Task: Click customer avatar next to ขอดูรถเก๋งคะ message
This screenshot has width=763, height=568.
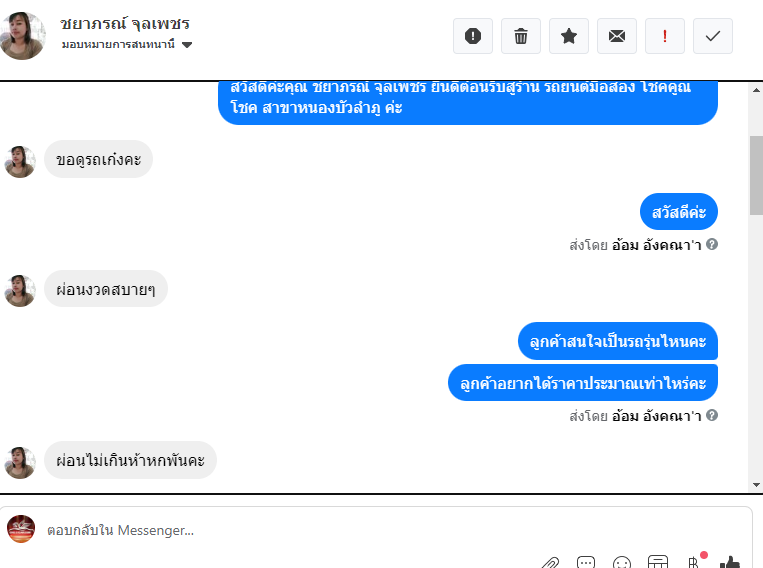Action: tap(20, 162)
